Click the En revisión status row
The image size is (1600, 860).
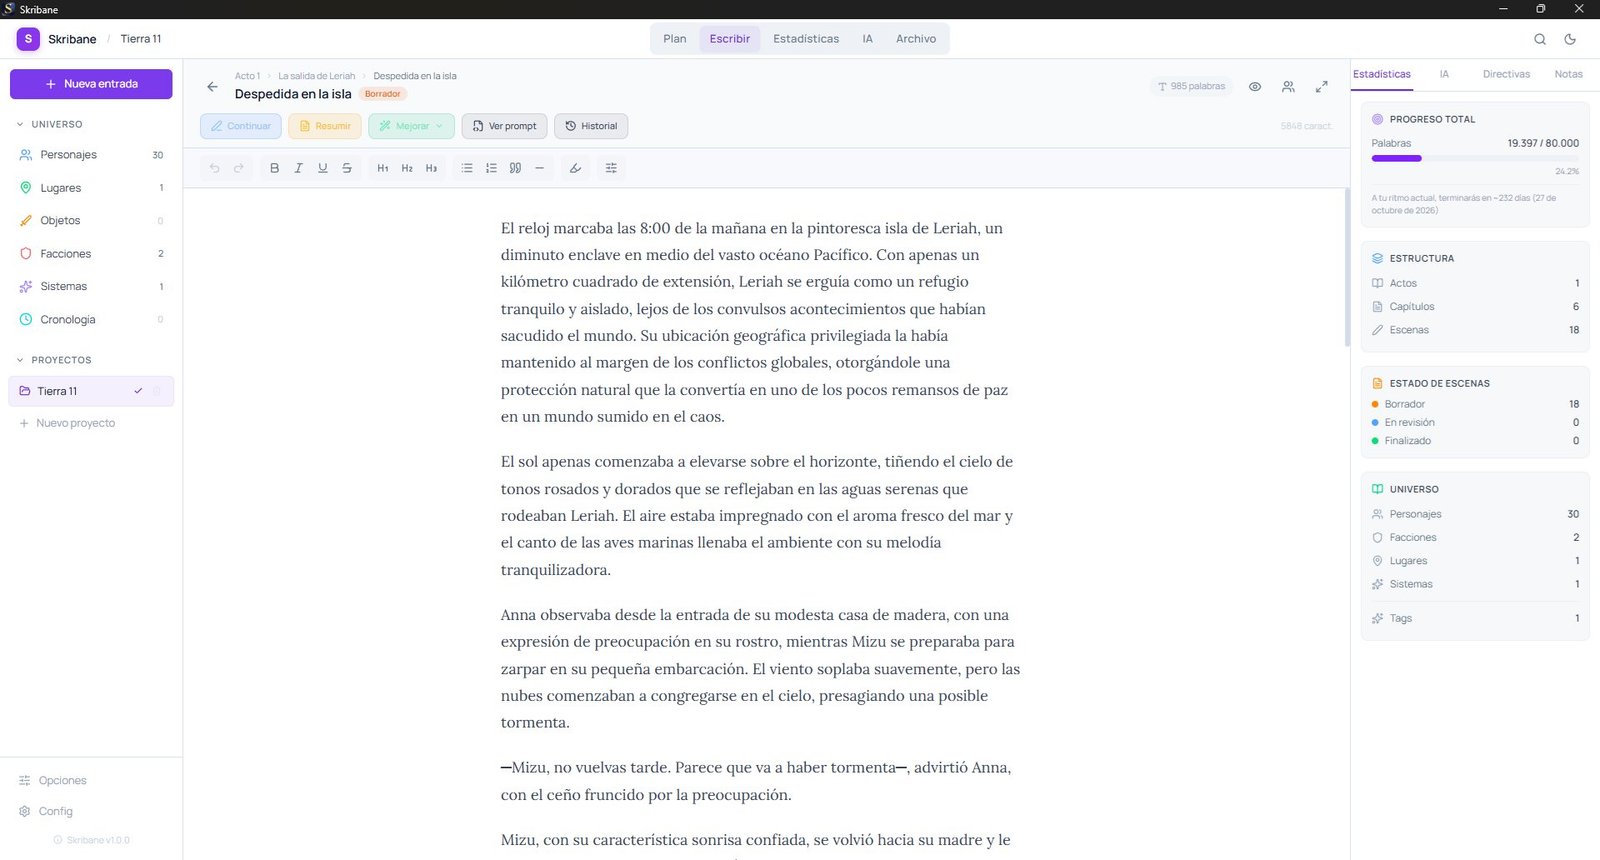(x=1475, y=423)
